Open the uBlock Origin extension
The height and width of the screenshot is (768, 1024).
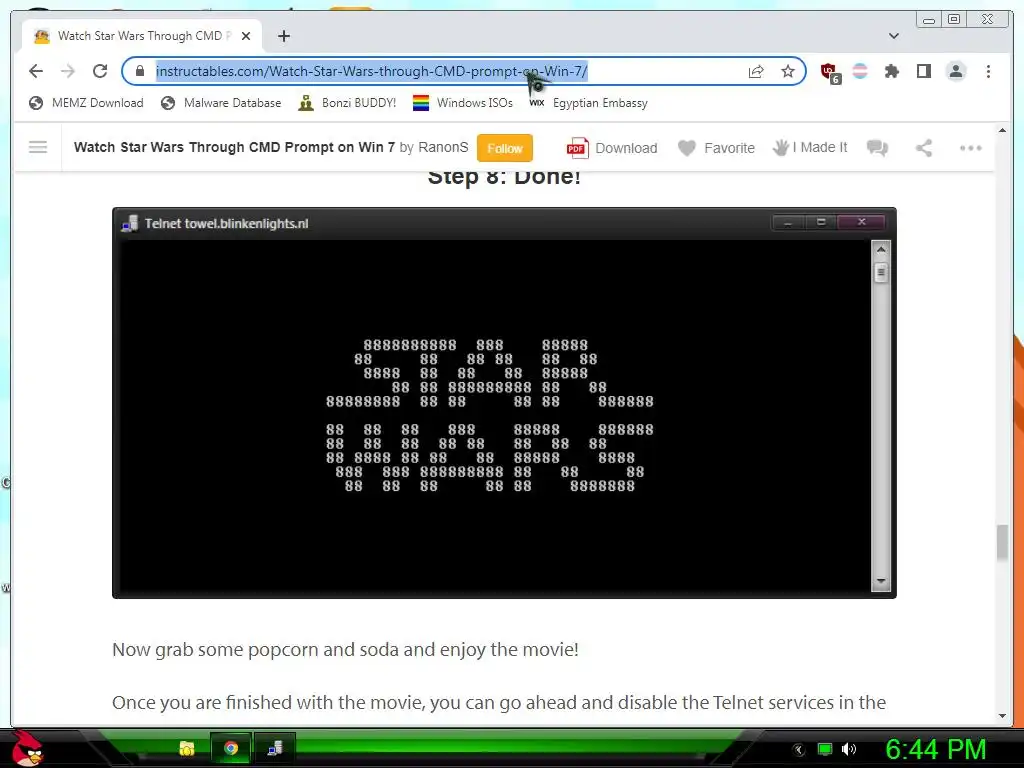click(x=830, y=73)
